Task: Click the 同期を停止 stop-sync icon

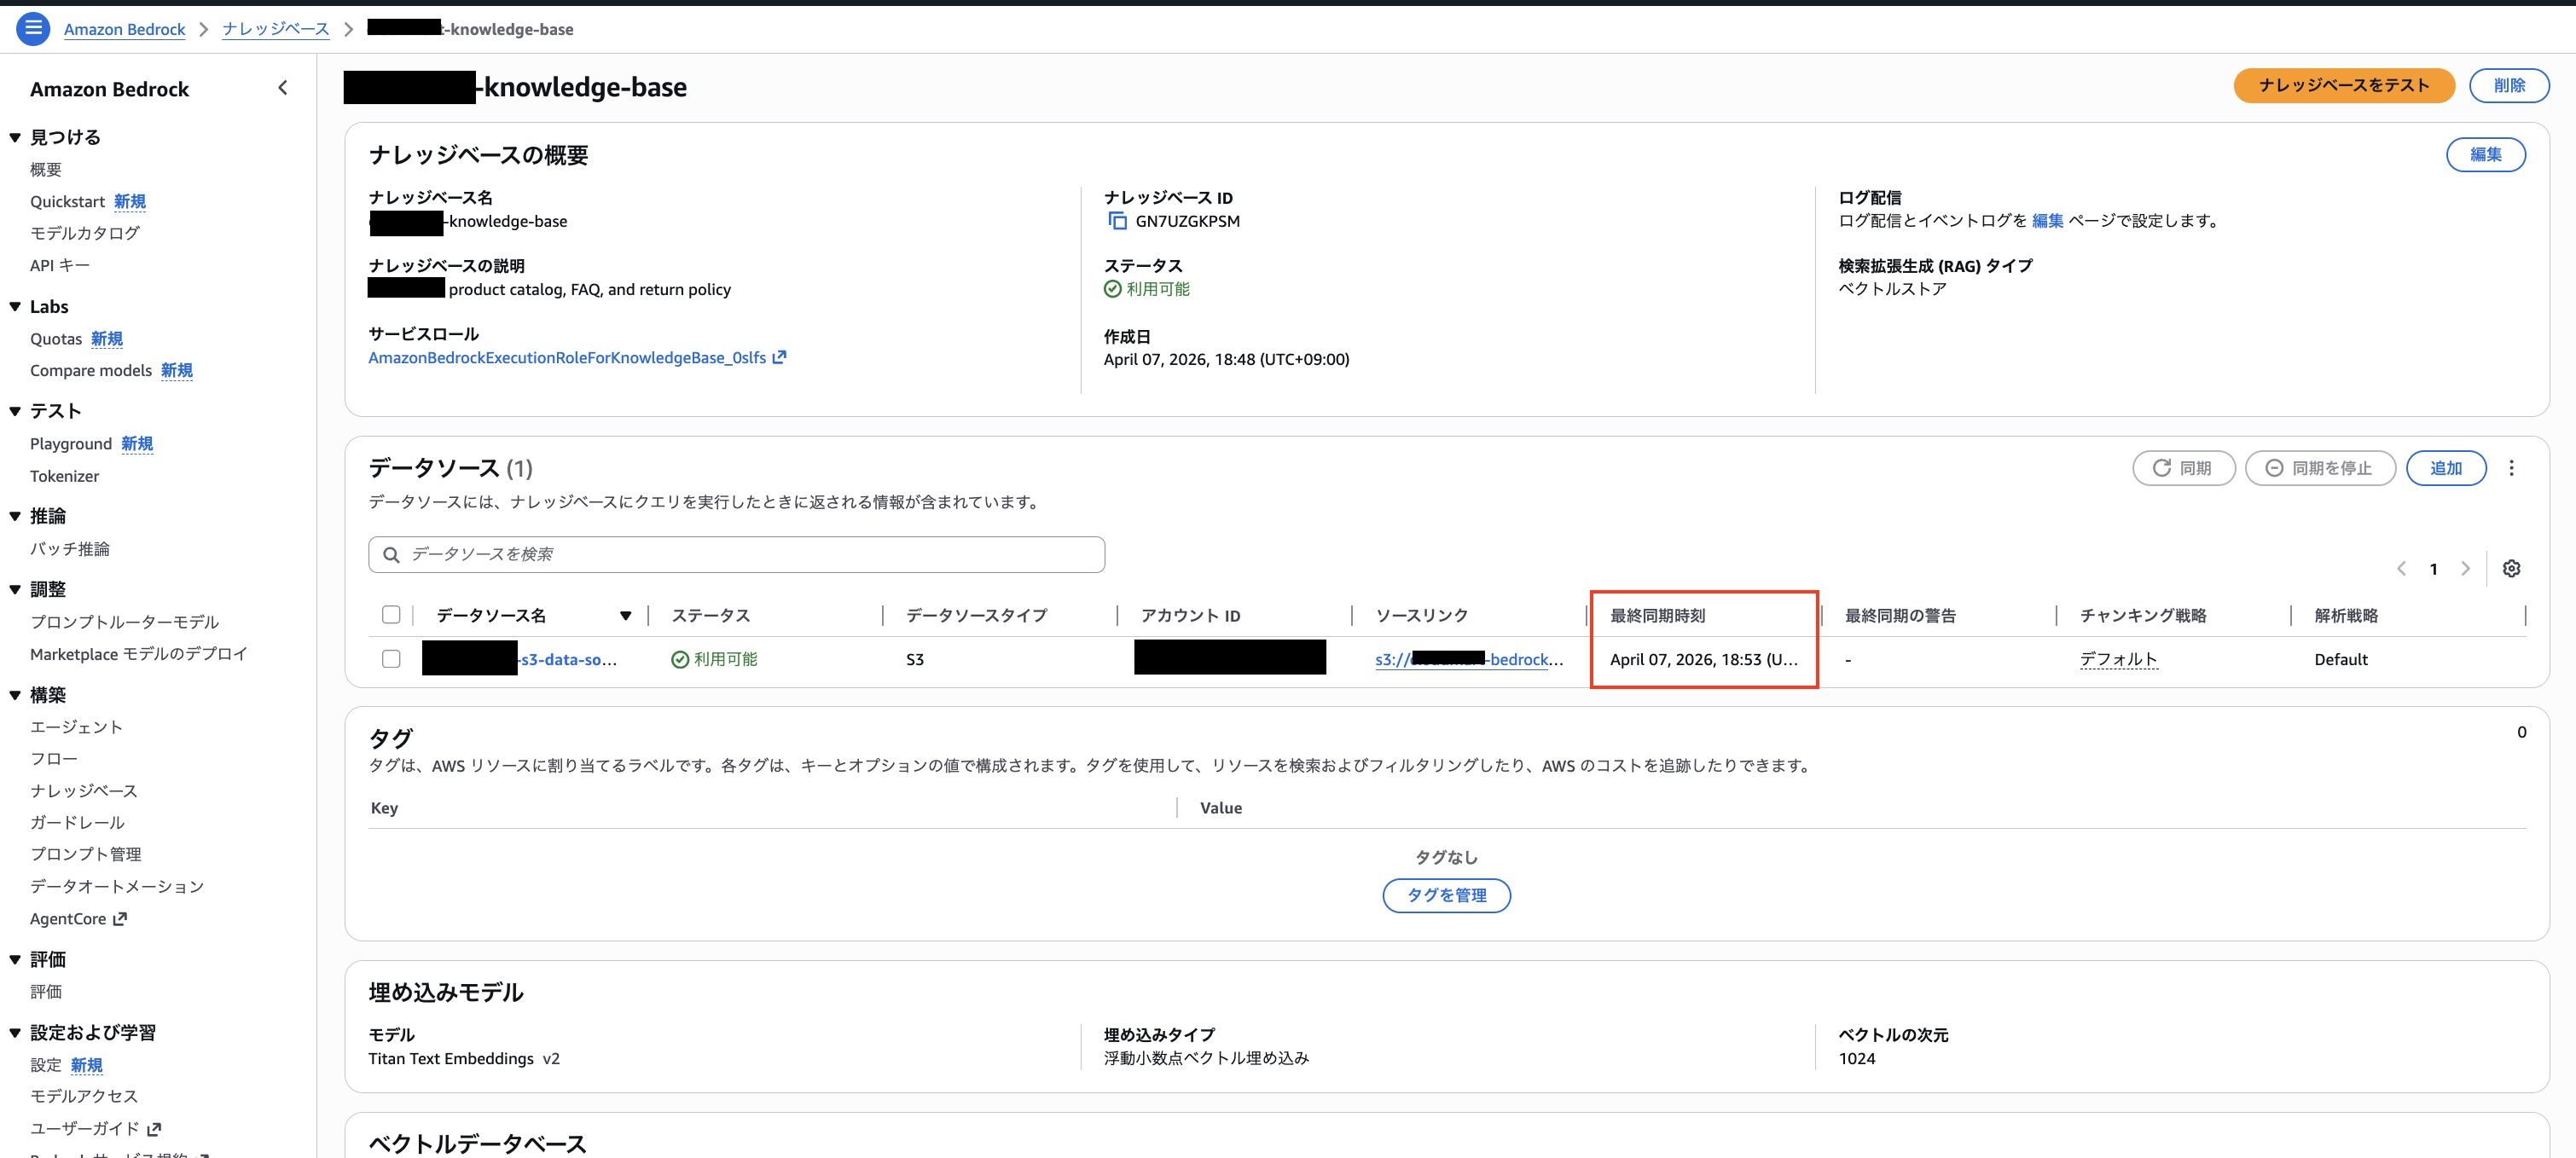Action: 2275,467
